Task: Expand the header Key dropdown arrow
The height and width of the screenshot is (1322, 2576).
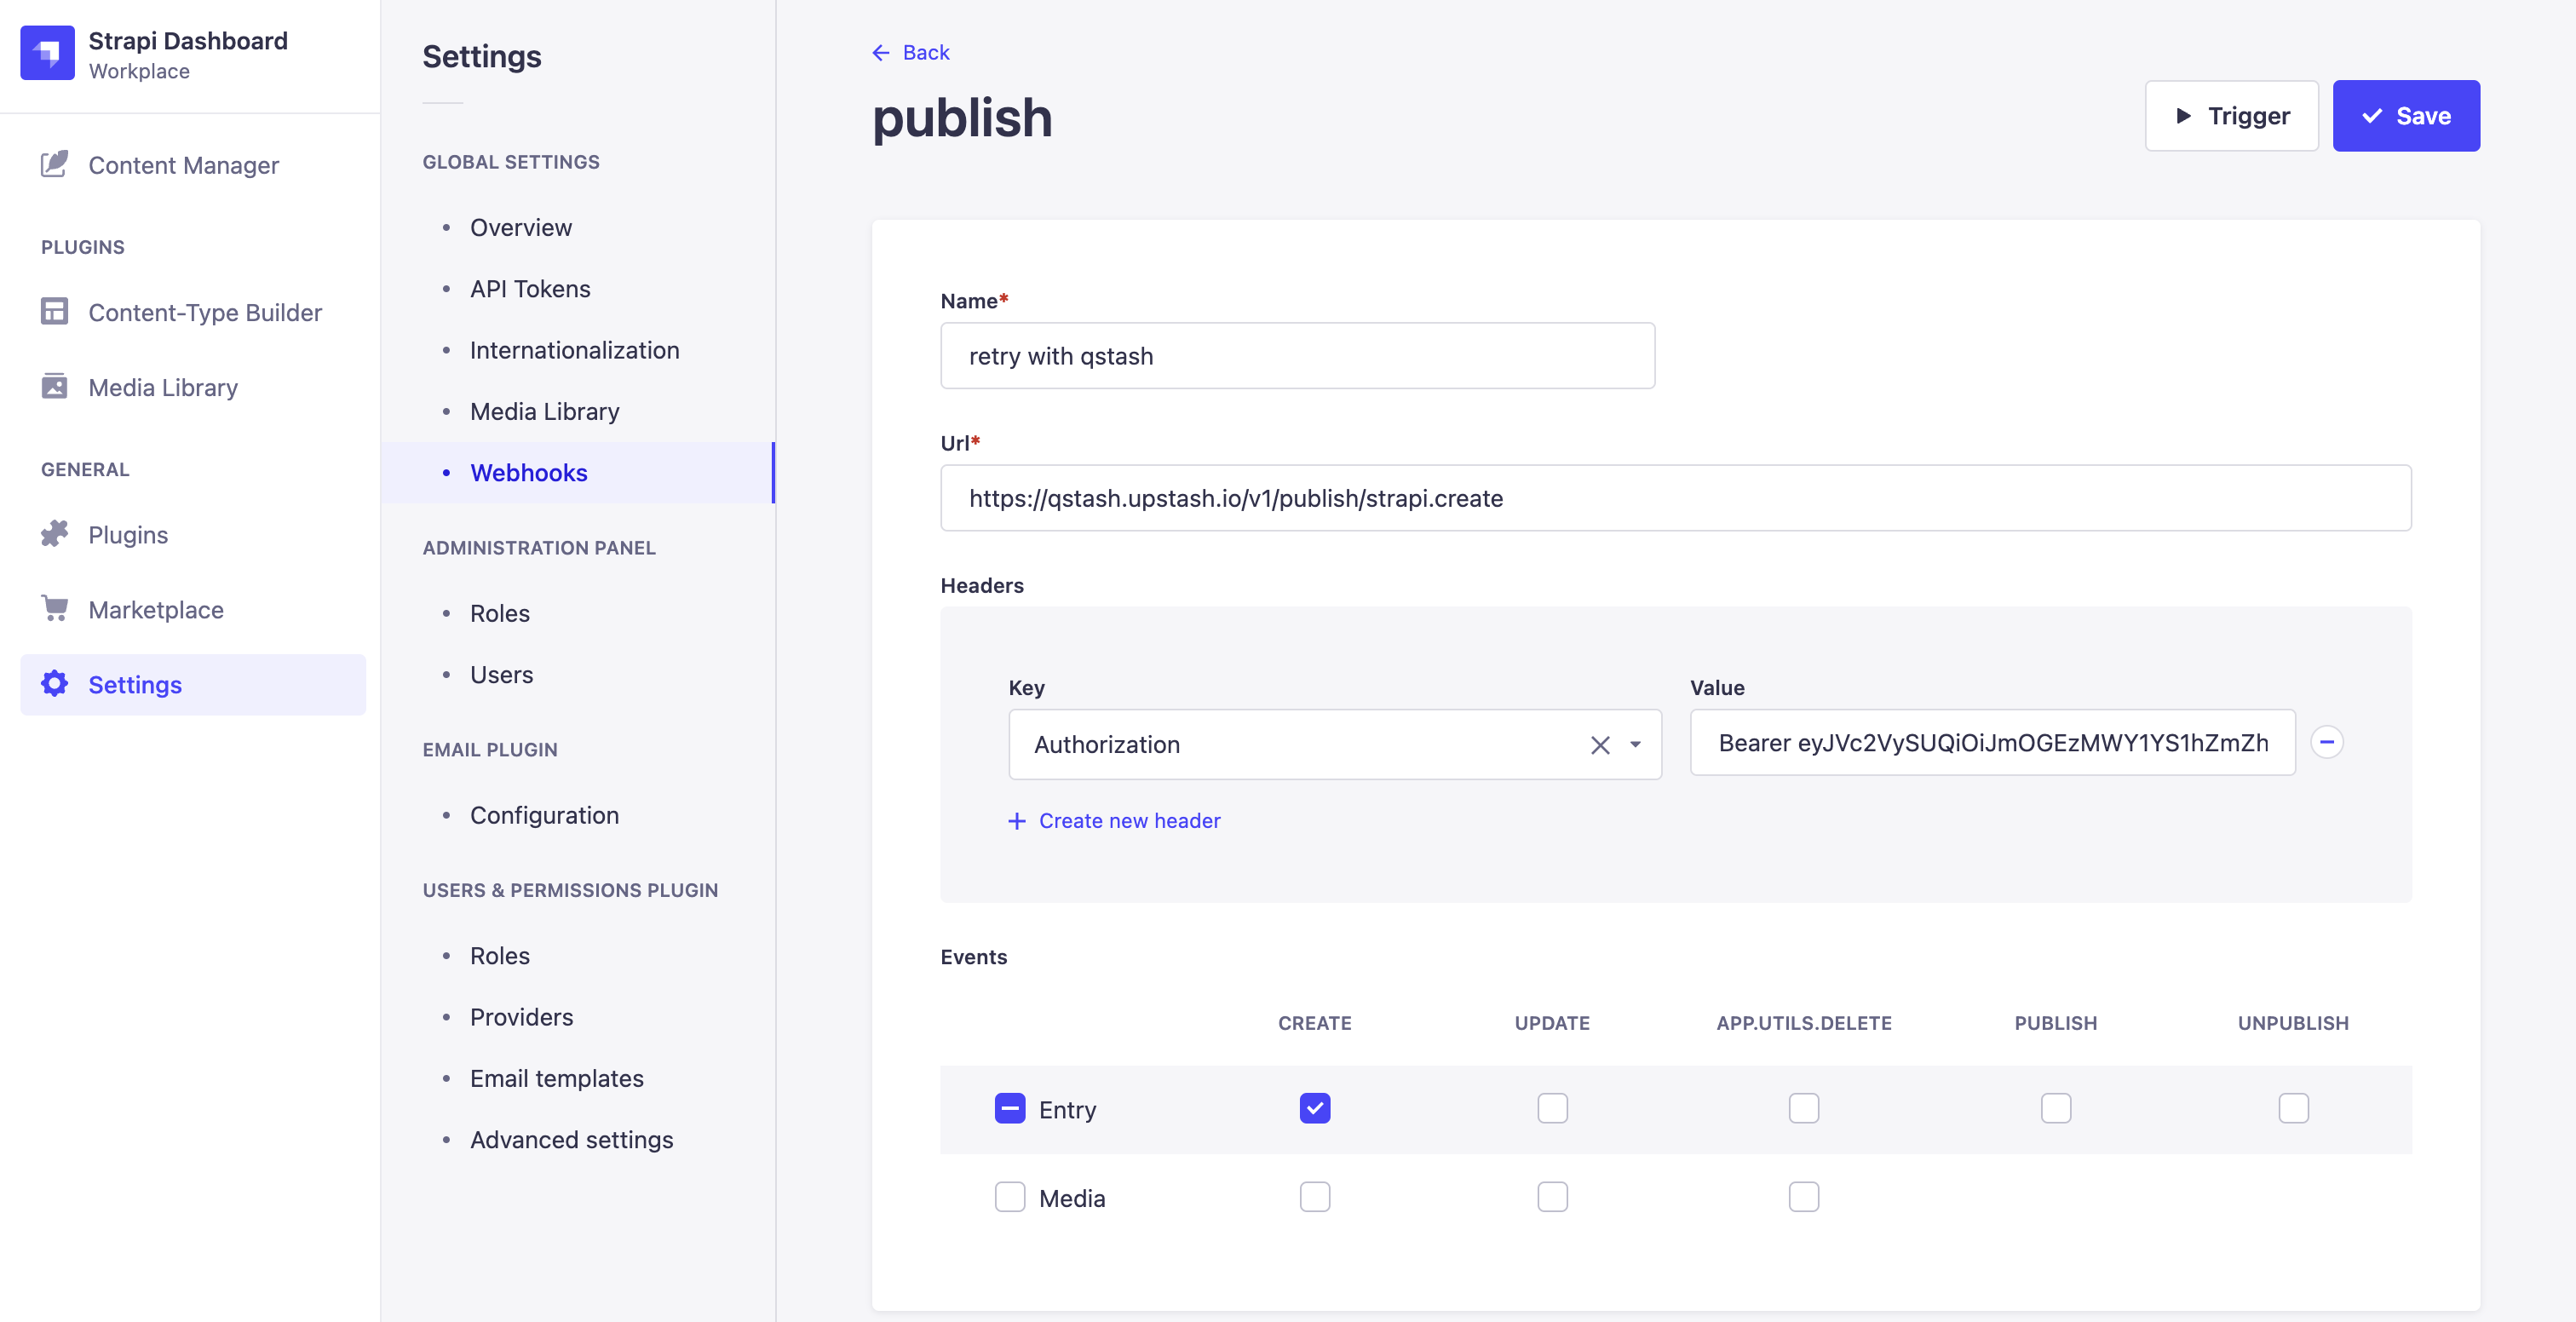Action: tap(1635, 745)
